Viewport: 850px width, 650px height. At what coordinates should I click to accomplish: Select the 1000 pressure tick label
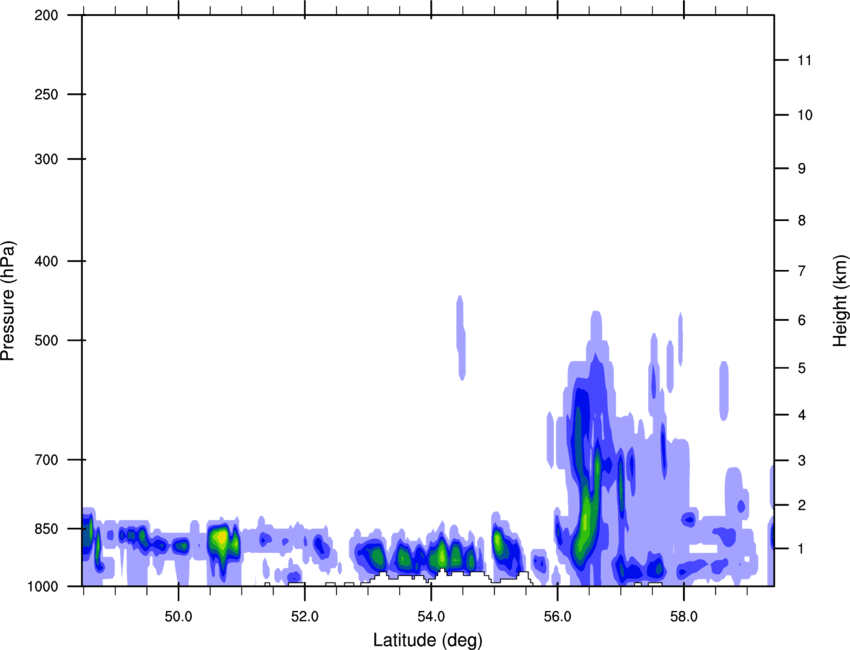42,587
